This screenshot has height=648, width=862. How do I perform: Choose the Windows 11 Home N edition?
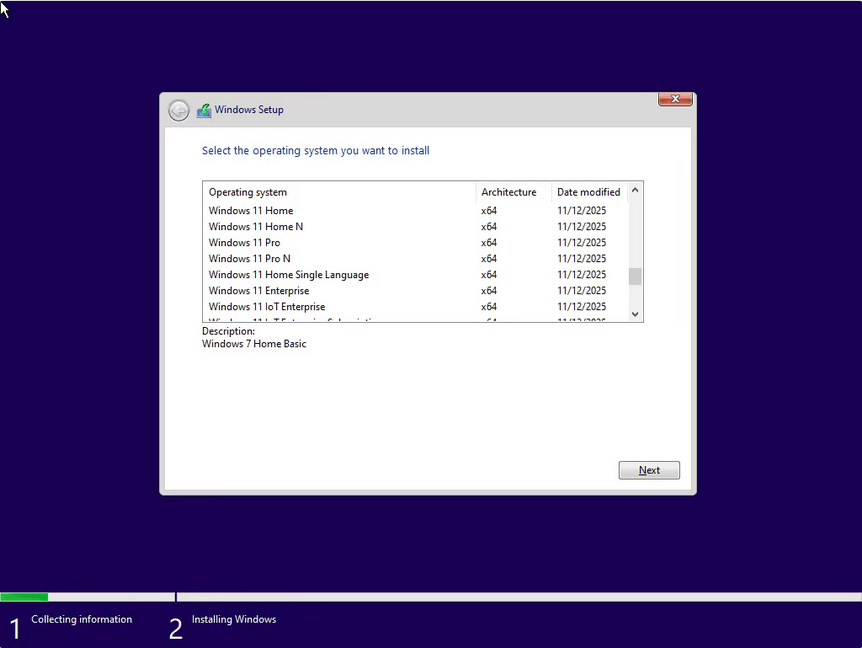click(x=256, y=227)
